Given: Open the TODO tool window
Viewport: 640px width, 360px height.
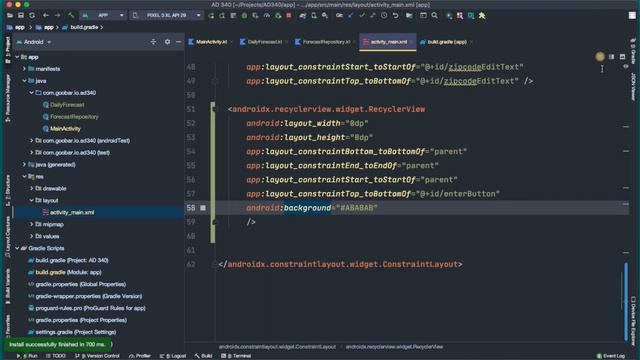Looking at the screenshot, I should pyautogui.click(x=56, y=356).
